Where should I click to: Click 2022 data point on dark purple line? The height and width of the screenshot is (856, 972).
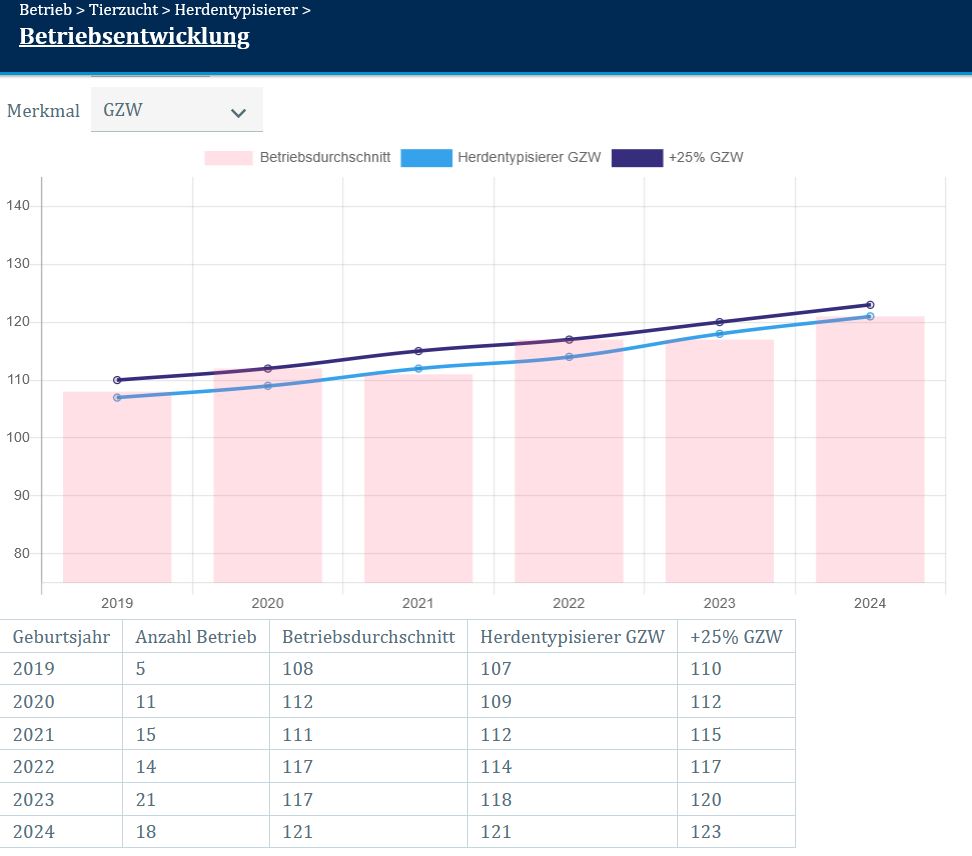(x=569, y=340)
